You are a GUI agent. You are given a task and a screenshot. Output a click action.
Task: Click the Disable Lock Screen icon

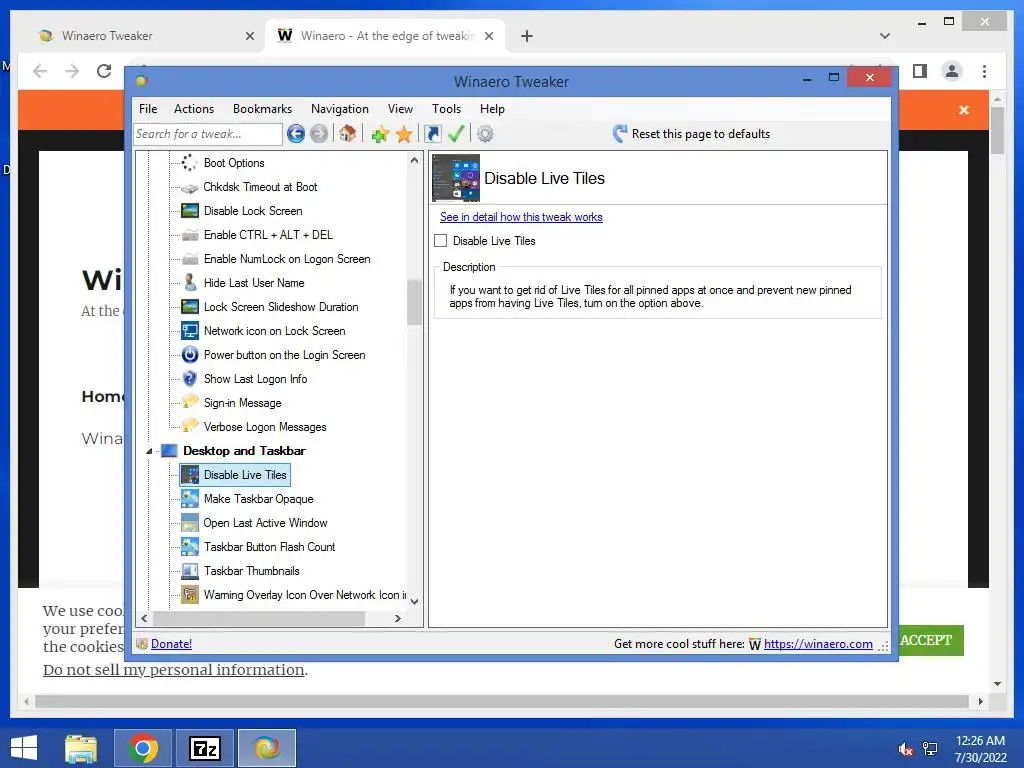[x=189, y=211]
